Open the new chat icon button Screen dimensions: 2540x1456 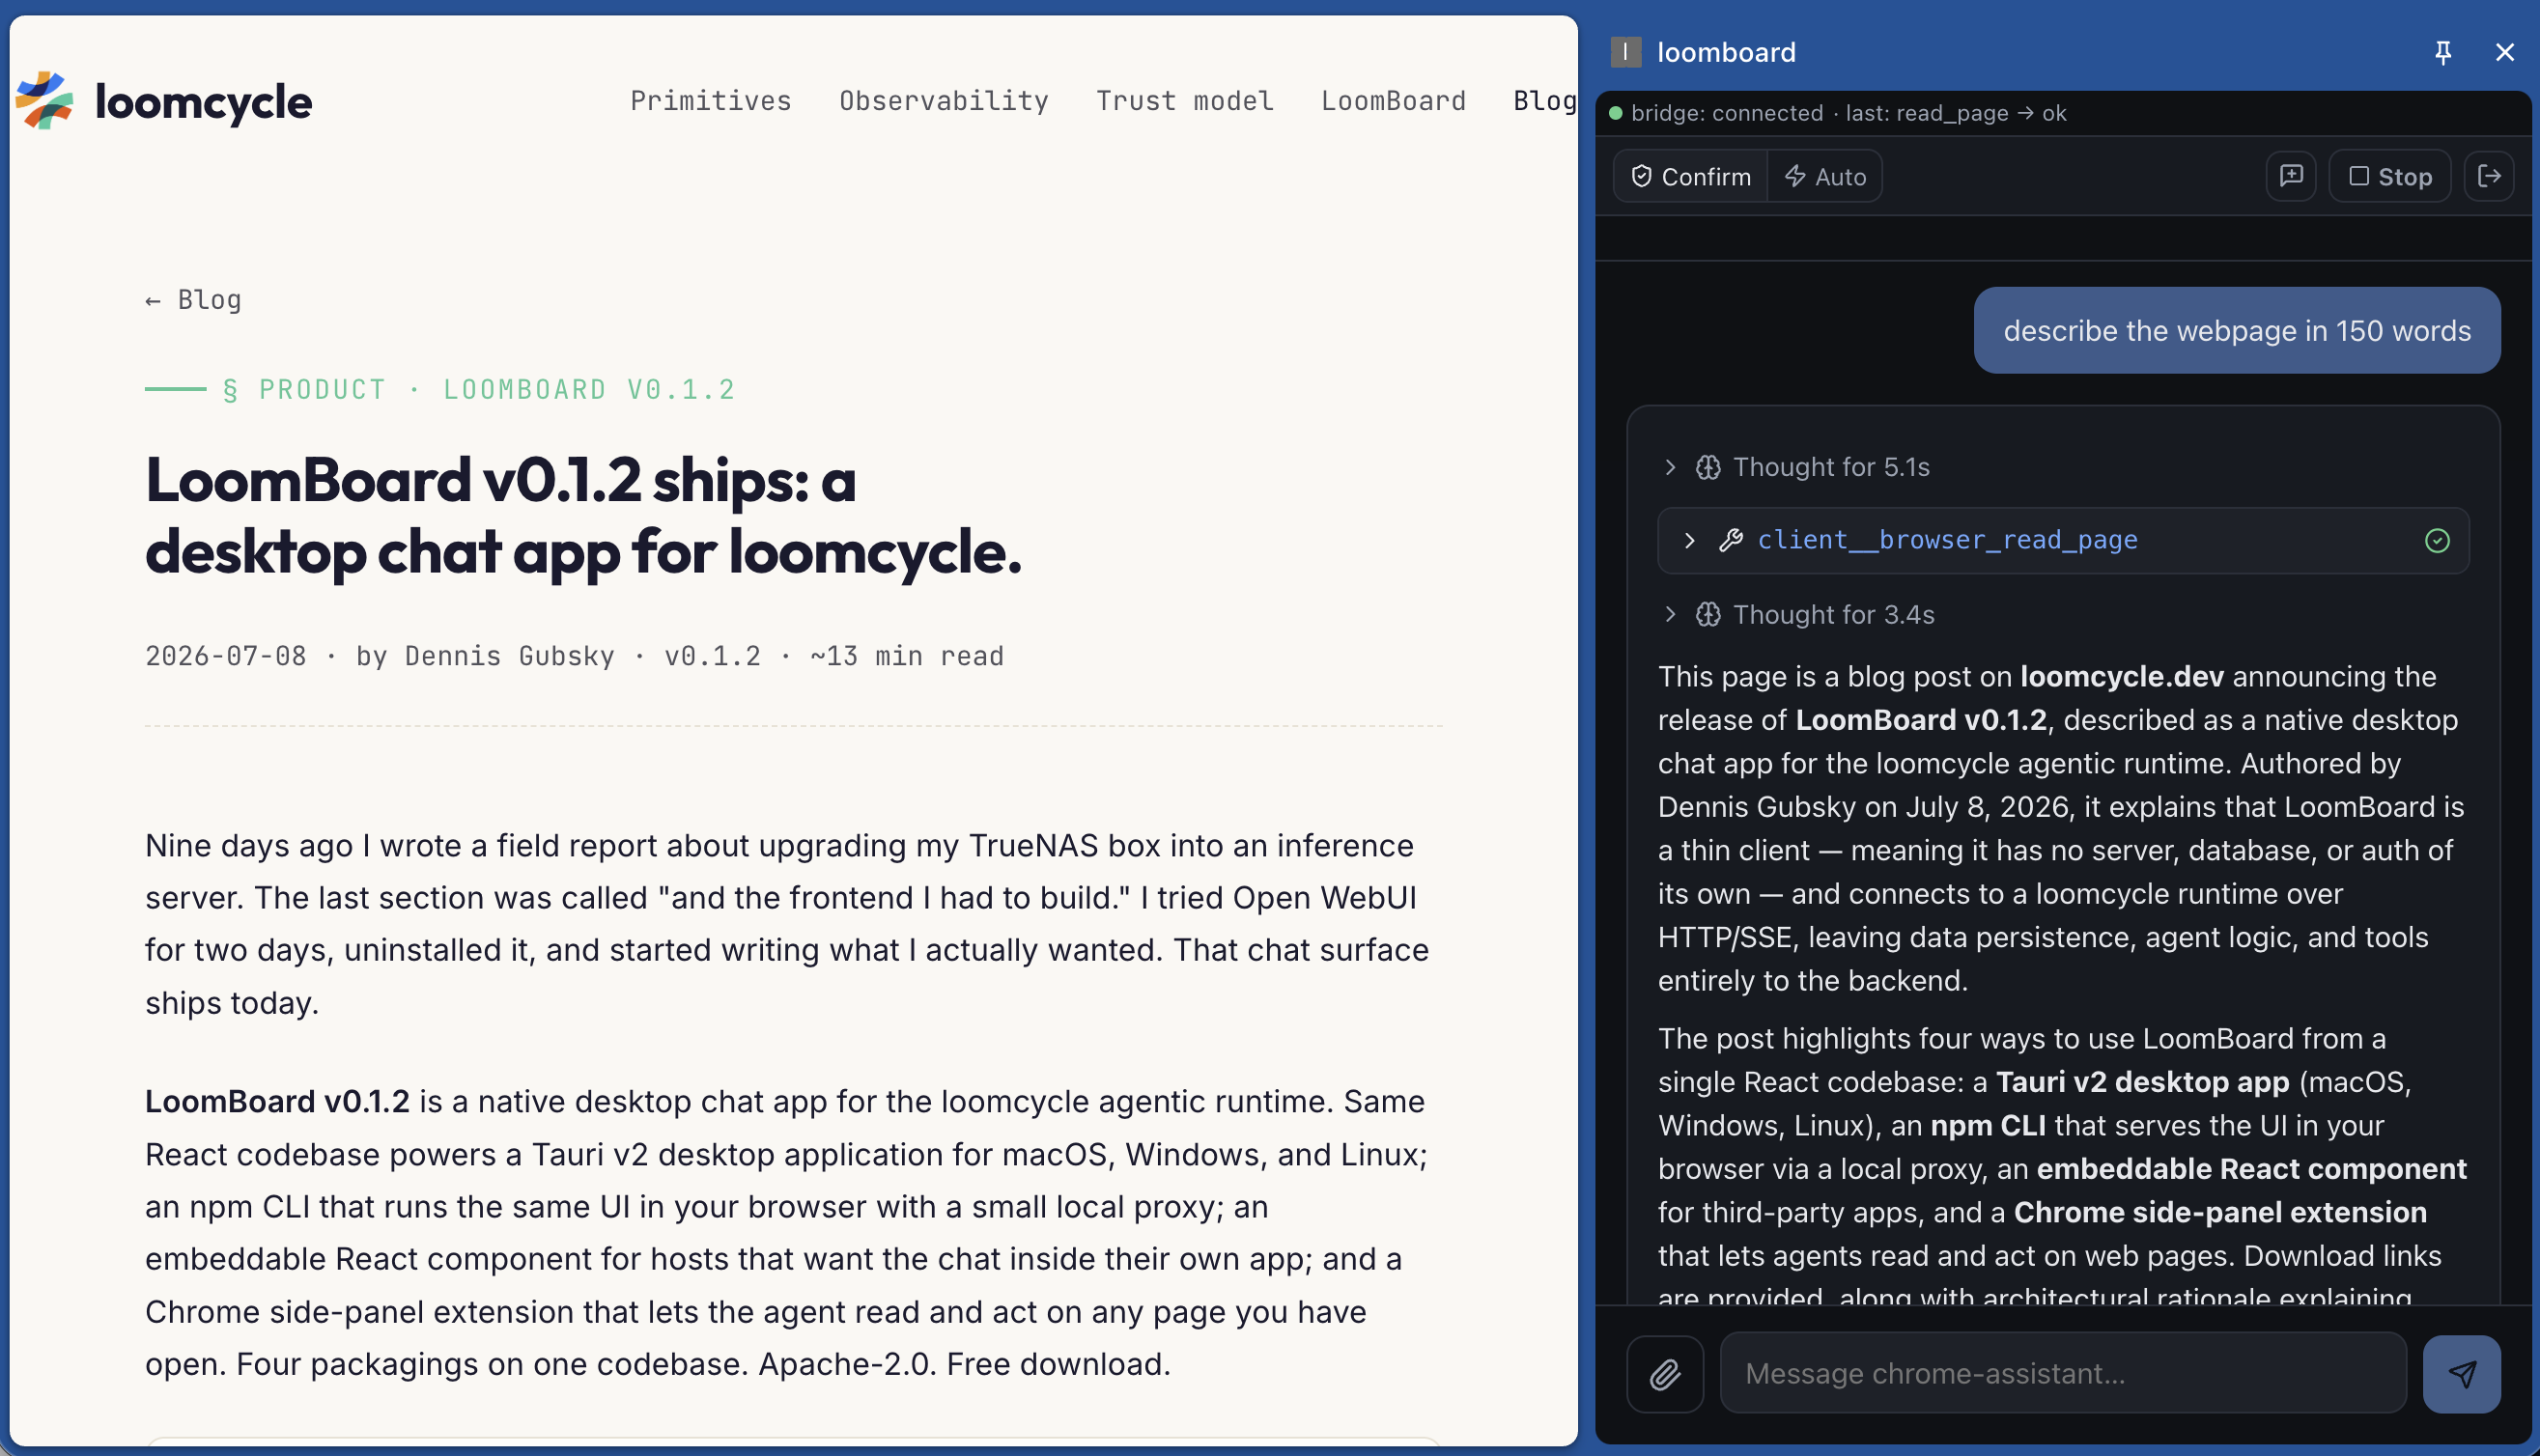click(2291, 176)
